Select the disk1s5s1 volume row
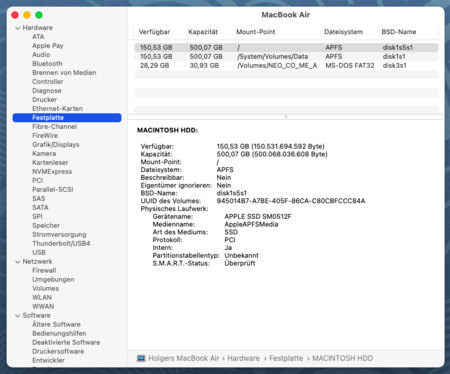Screen dimensions: 450x374 (286, 48)
